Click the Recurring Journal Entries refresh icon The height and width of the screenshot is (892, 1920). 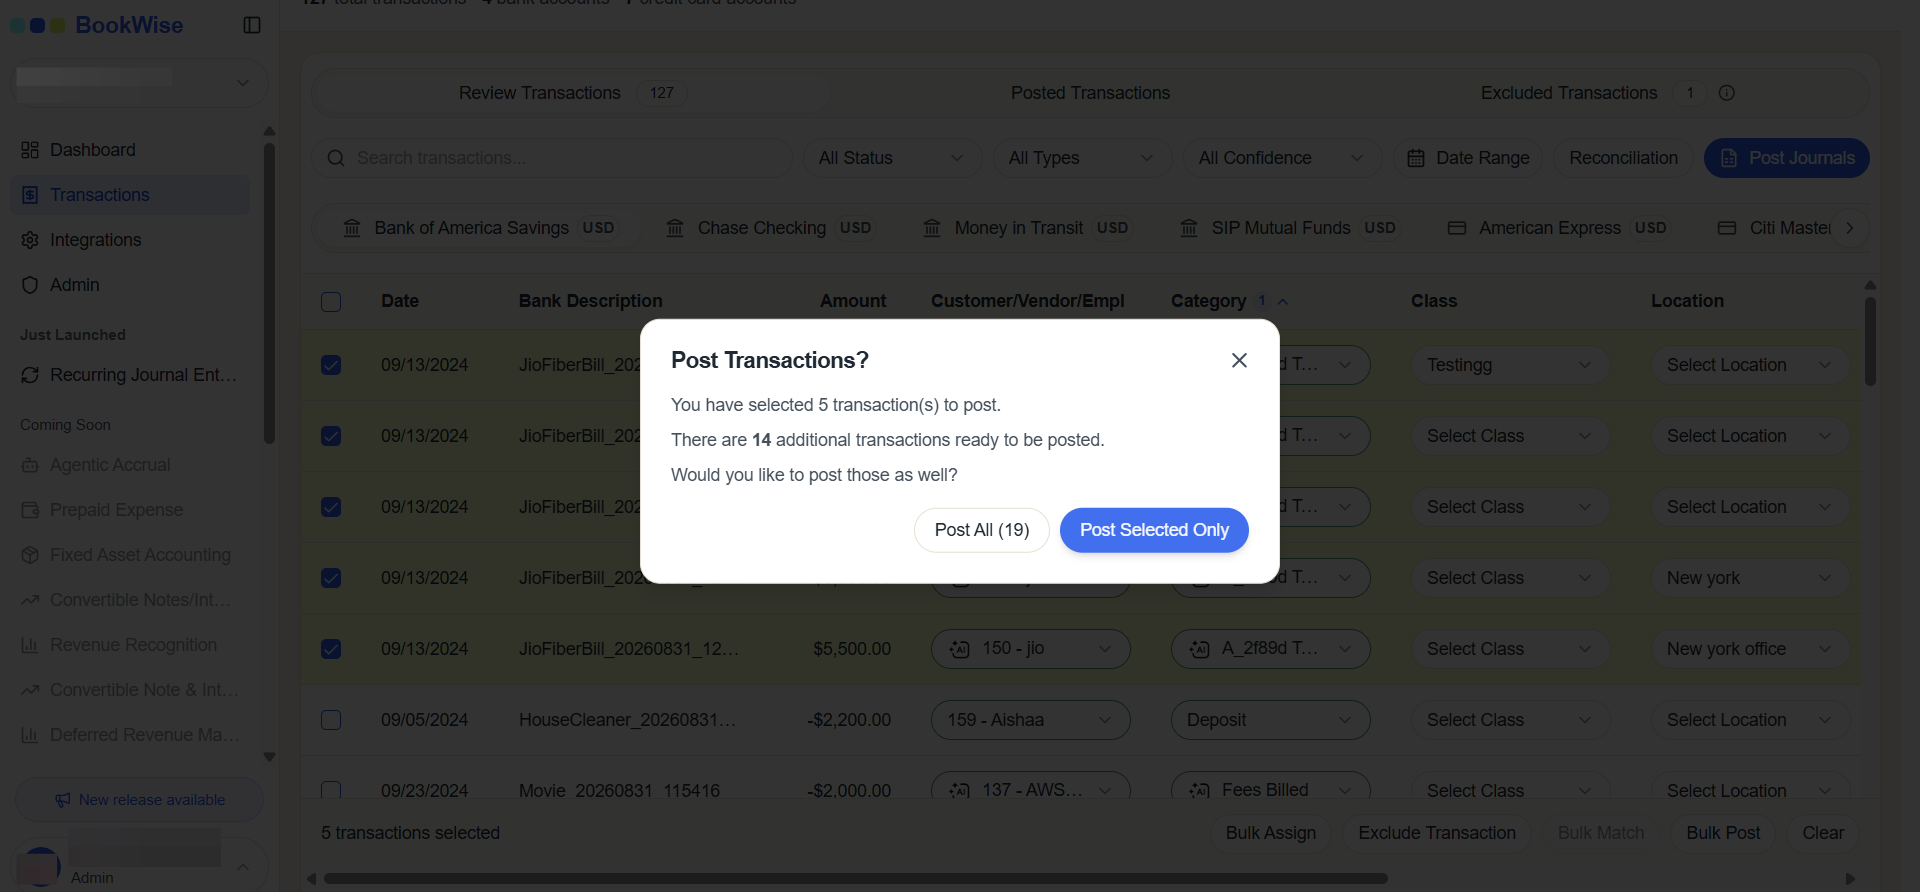[x=30, y=375]
